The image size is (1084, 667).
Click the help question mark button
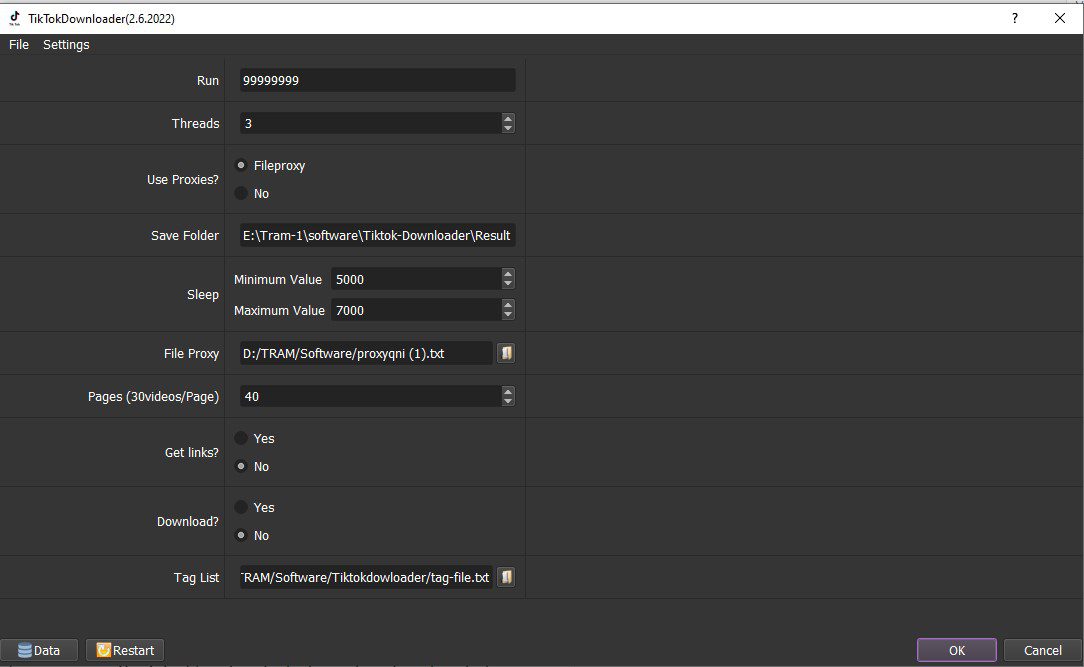tap(1014, 18)
